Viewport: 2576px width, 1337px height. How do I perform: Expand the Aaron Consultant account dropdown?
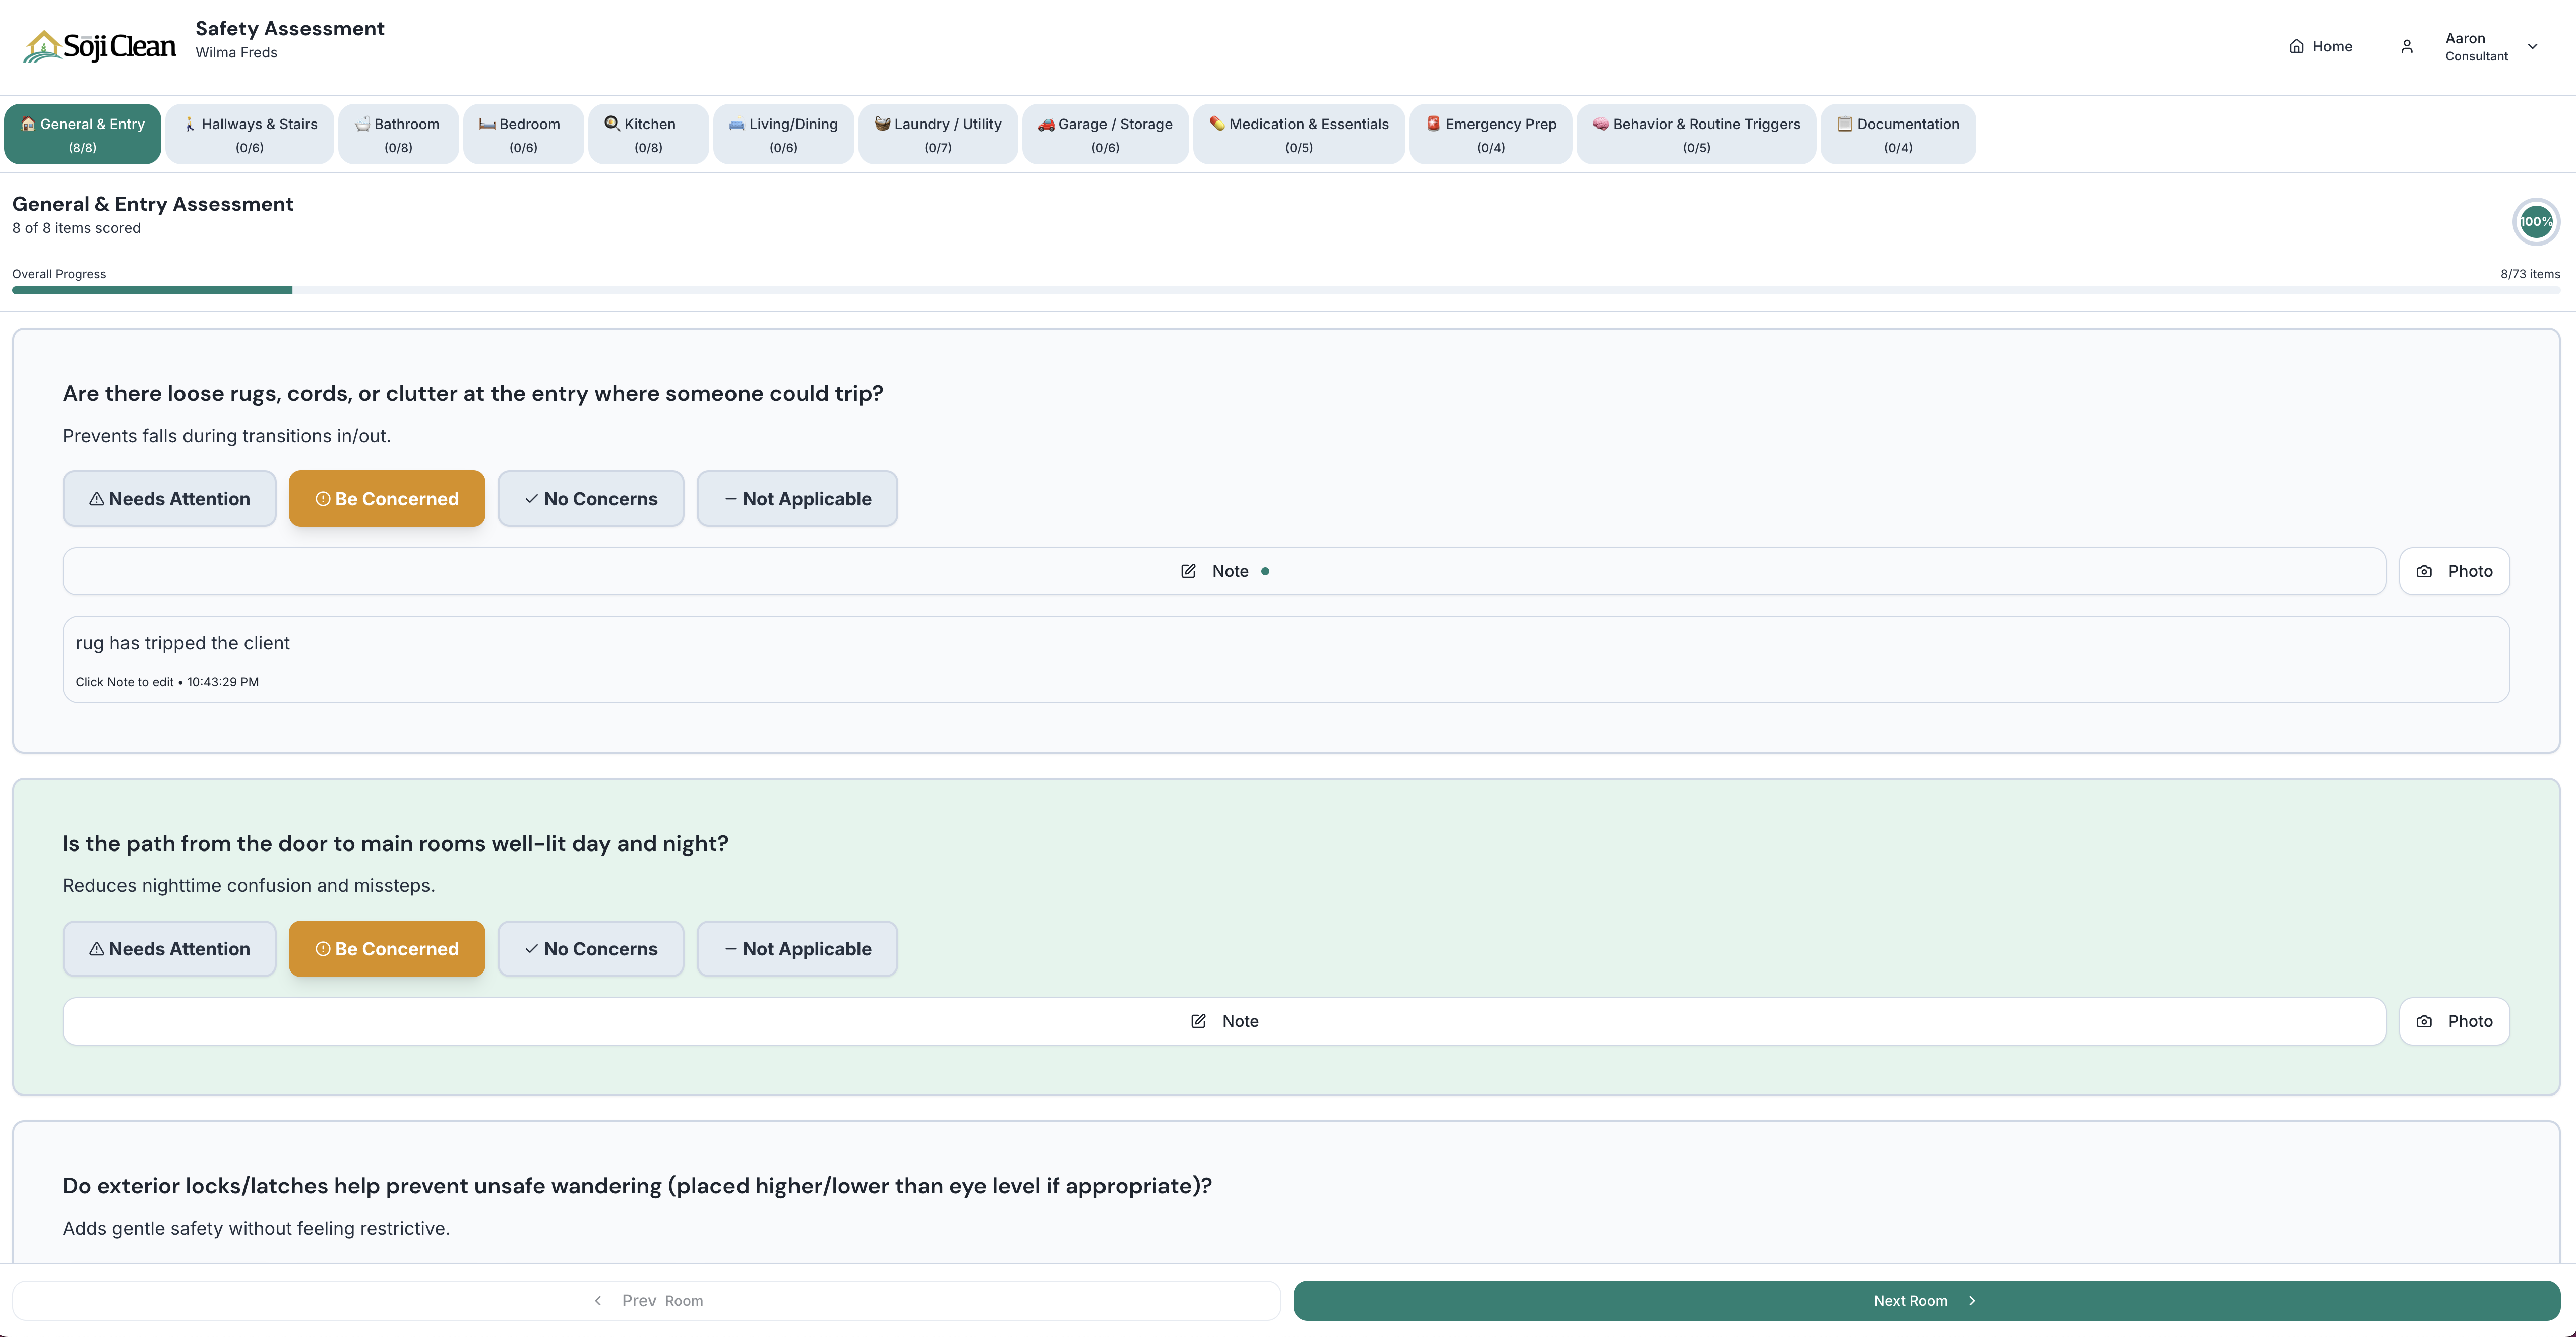pos(2532,46)
